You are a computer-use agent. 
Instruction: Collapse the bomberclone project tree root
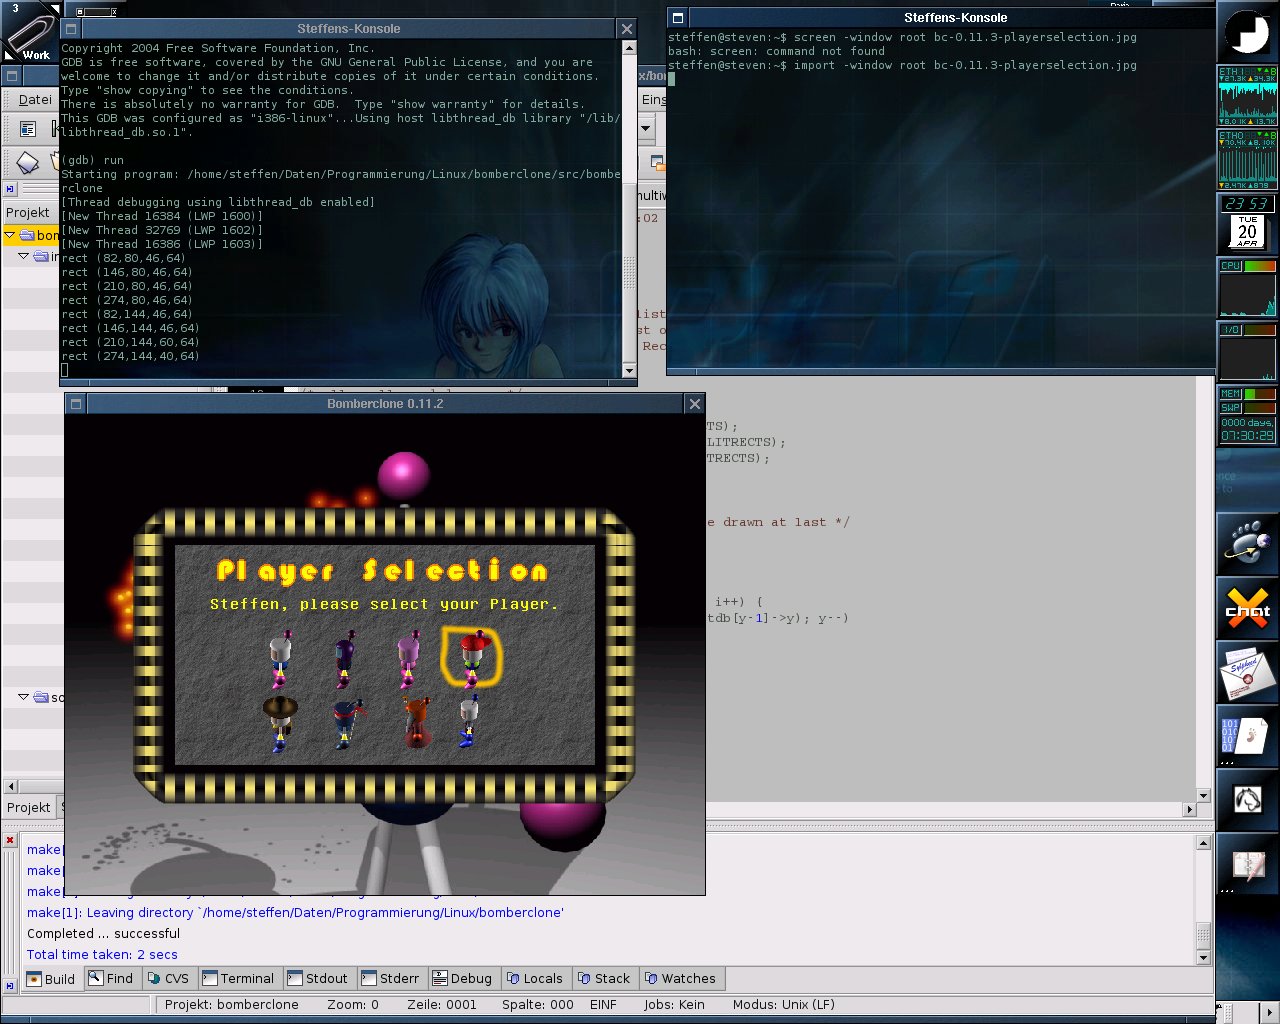pyautogui.click(x=10, y=235)
